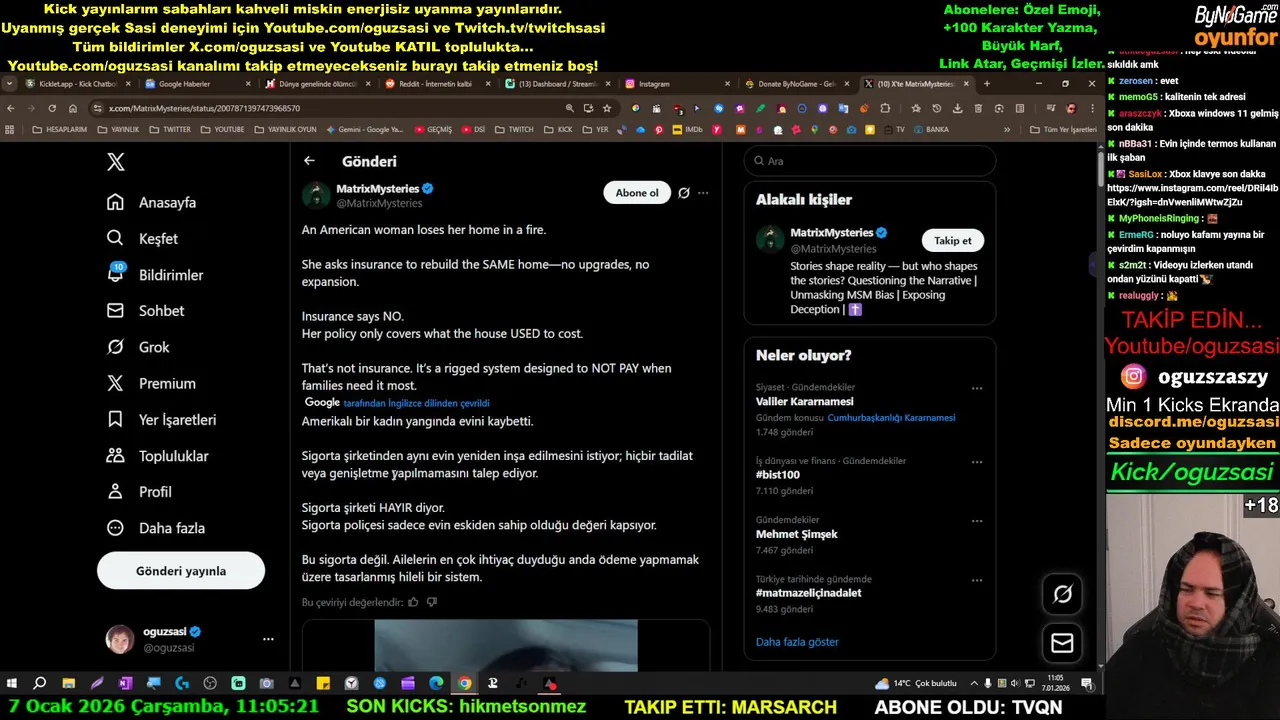Switch to the Instagram browser tab
This screenshot has width=1280, height=720.
tap(677, 84)
